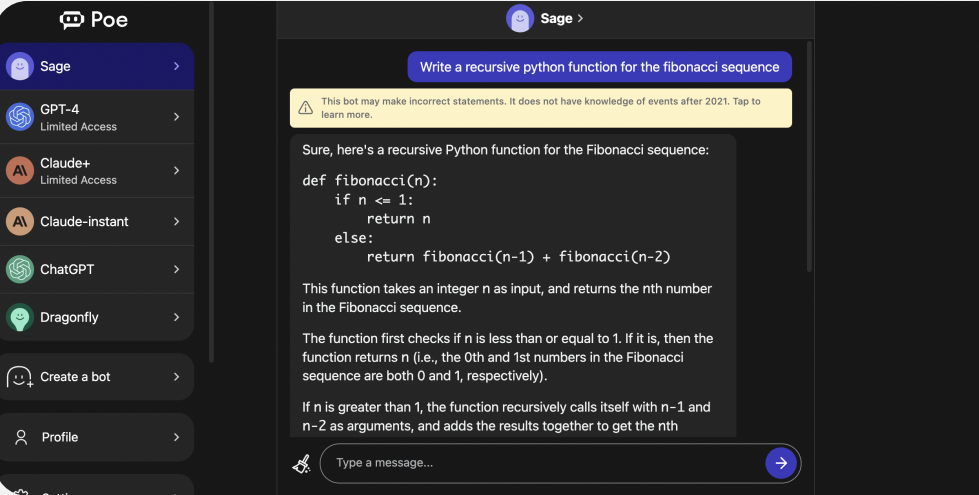Open the Sage chevron in sidebar
Screen dimensions: 979x495
tap(177, 66)
